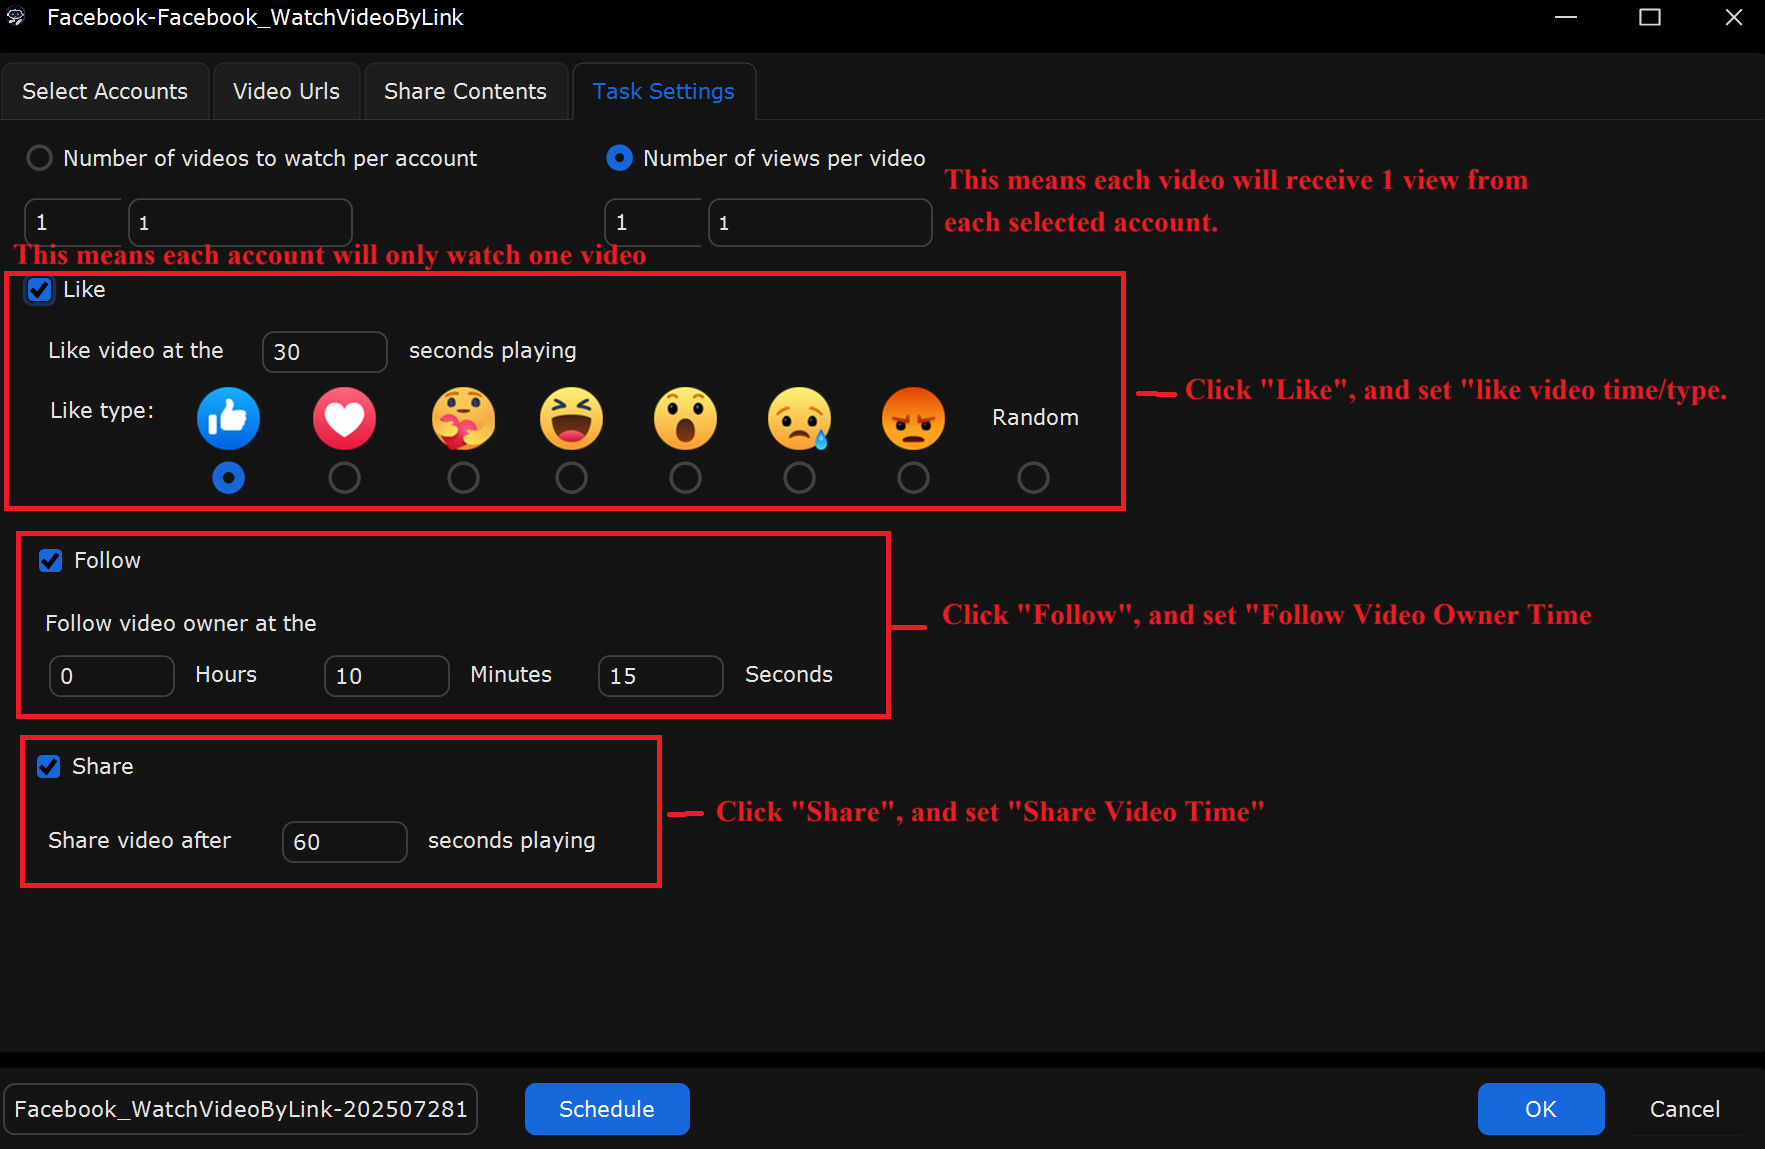
Task: Select radio button under Sad emoji
Action: (799, 478)
